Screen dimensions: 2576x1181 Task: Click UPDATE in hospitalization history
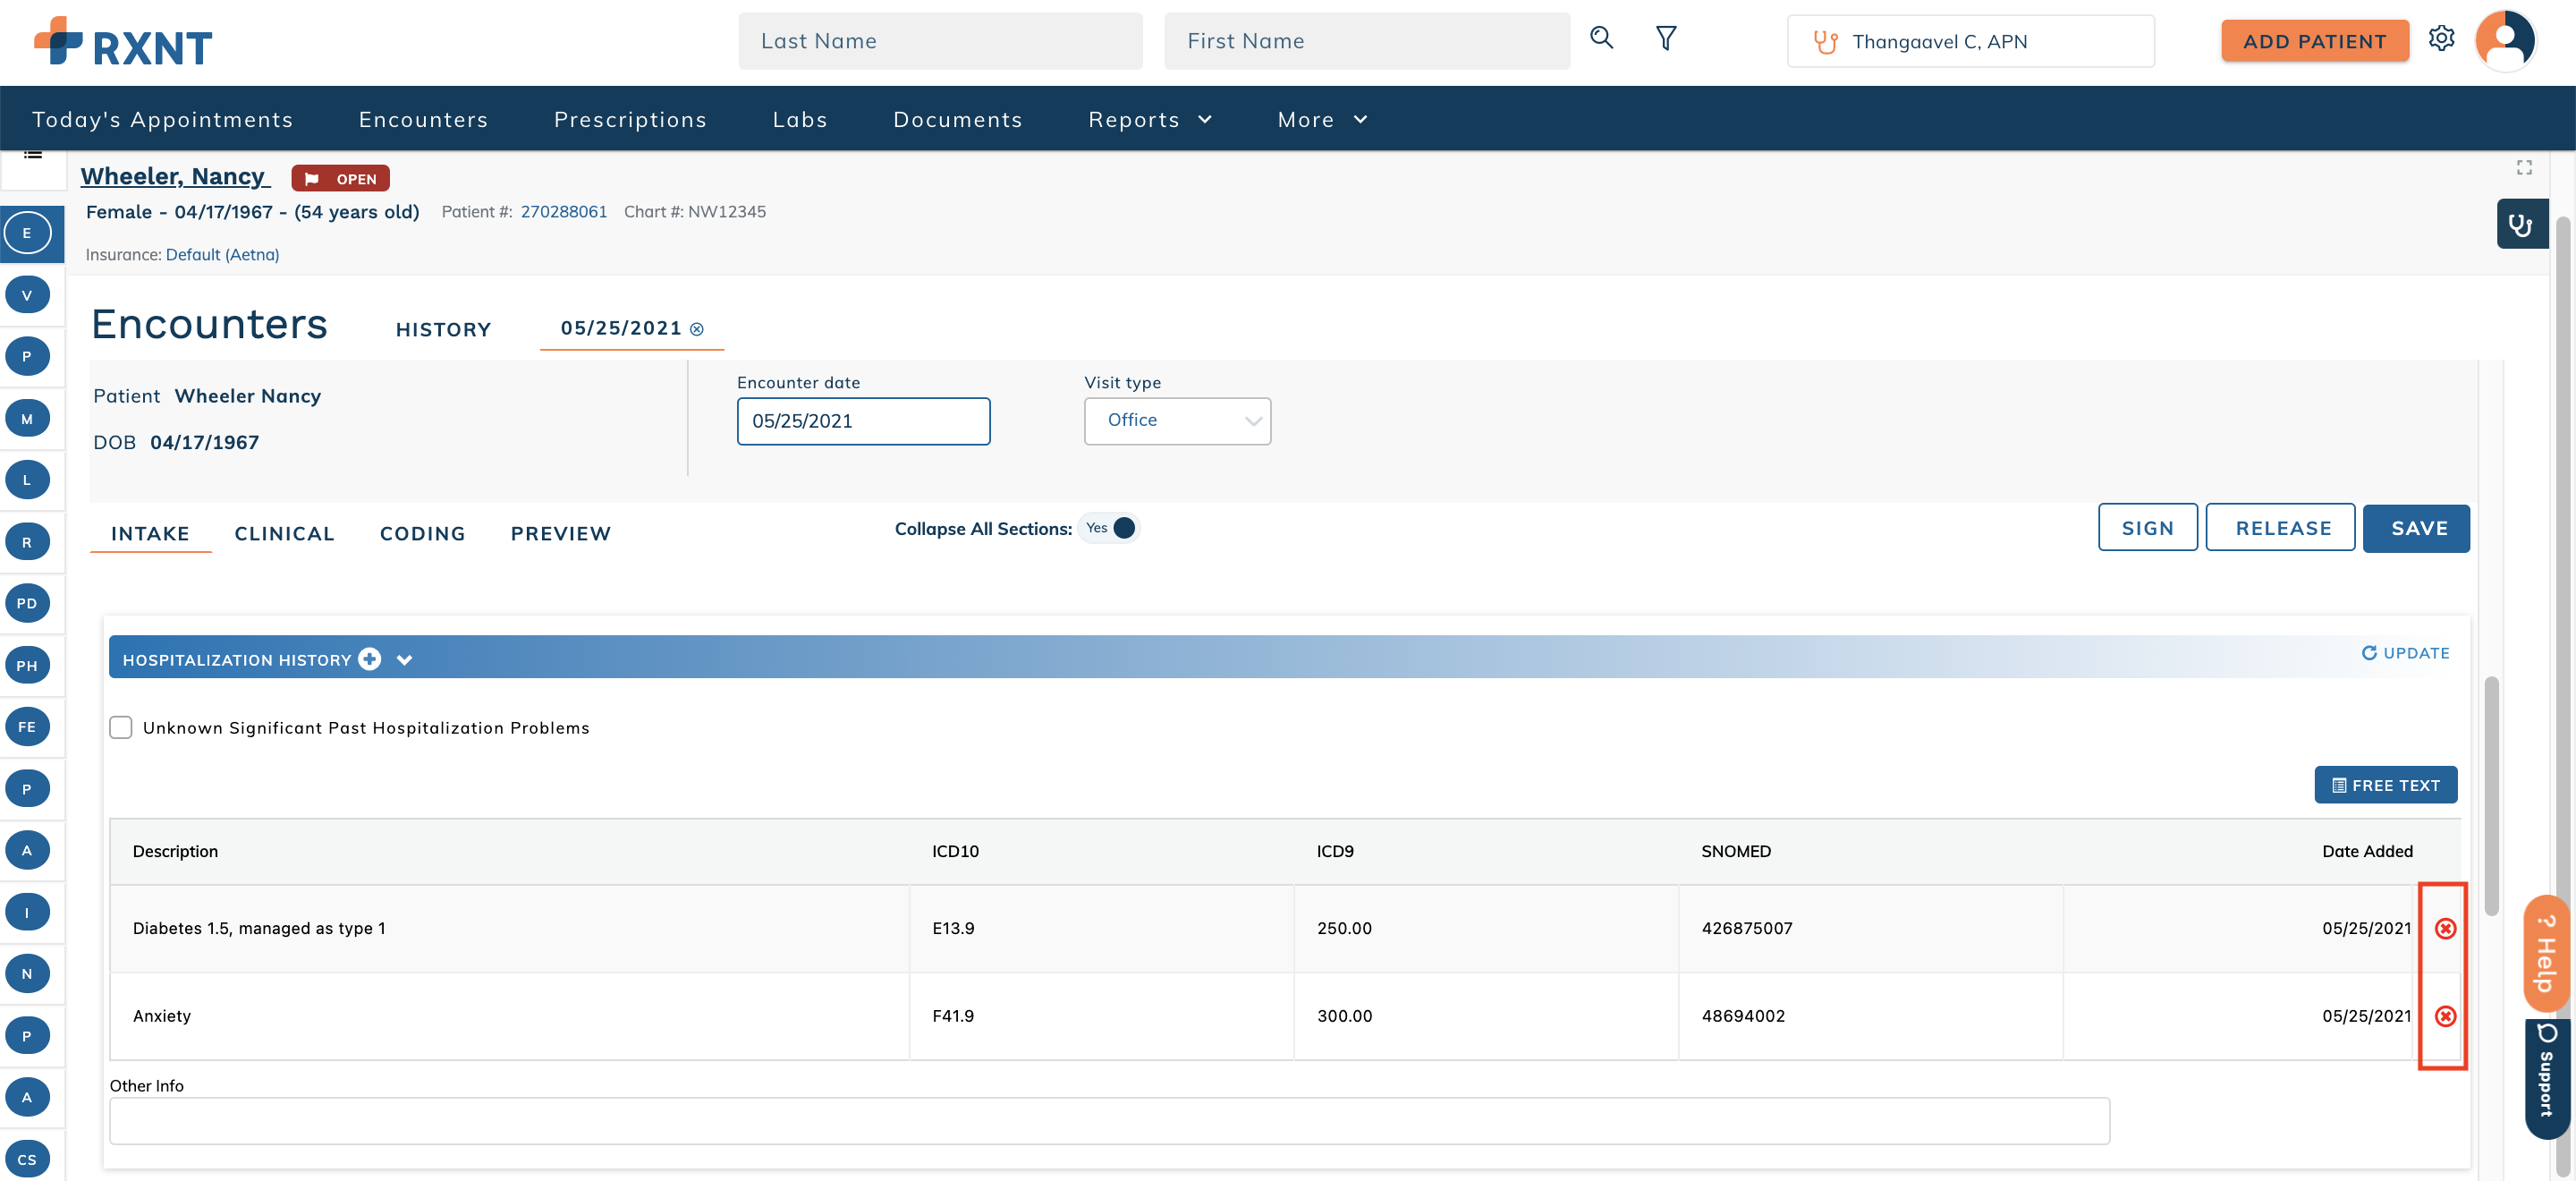pos(2405,652)
